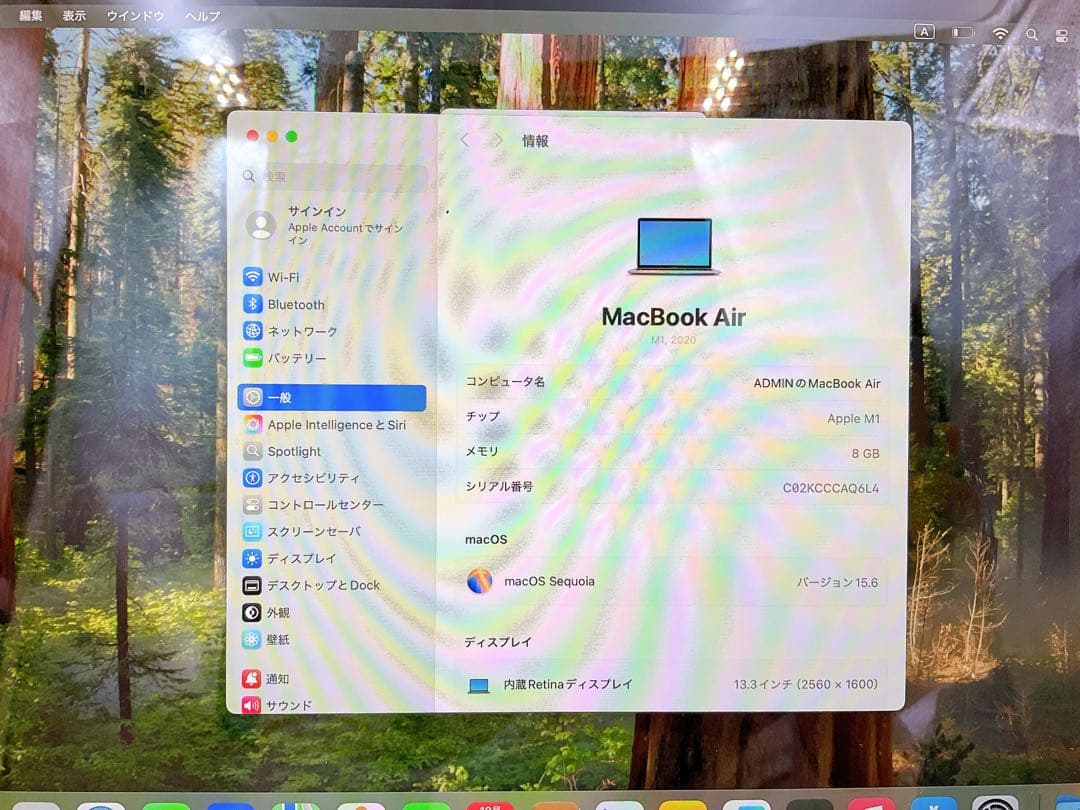Select Wi-Fi in the settings sidebar
Screen dimensions: 1080x810
[x=298, y=277]
